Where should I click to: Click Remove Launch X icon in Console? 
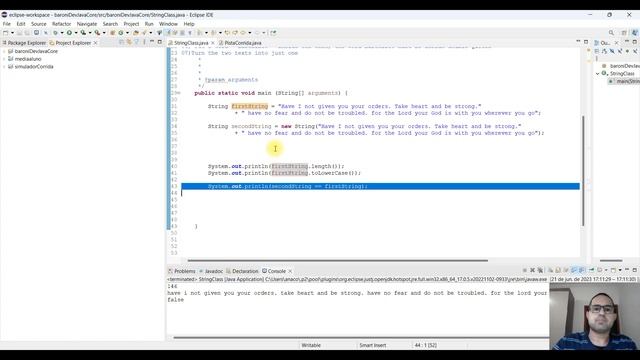(x=532, y=270)
